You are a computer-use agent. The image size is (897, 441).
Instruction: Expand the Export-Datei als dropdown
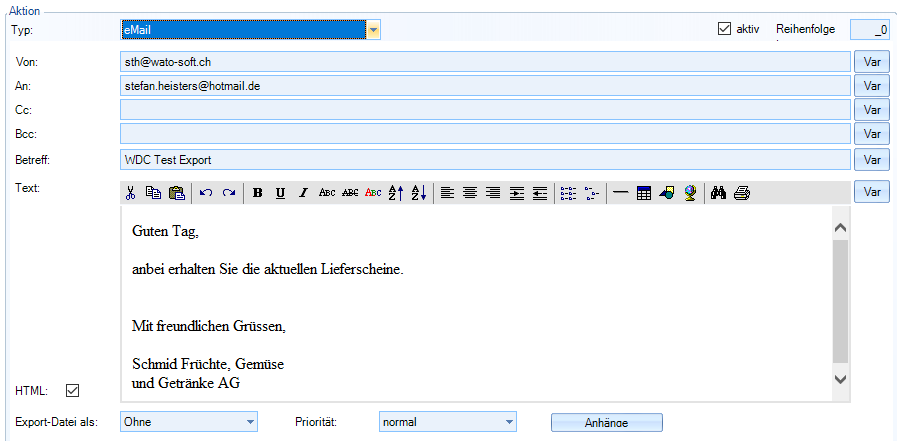[x=249, y=422]
